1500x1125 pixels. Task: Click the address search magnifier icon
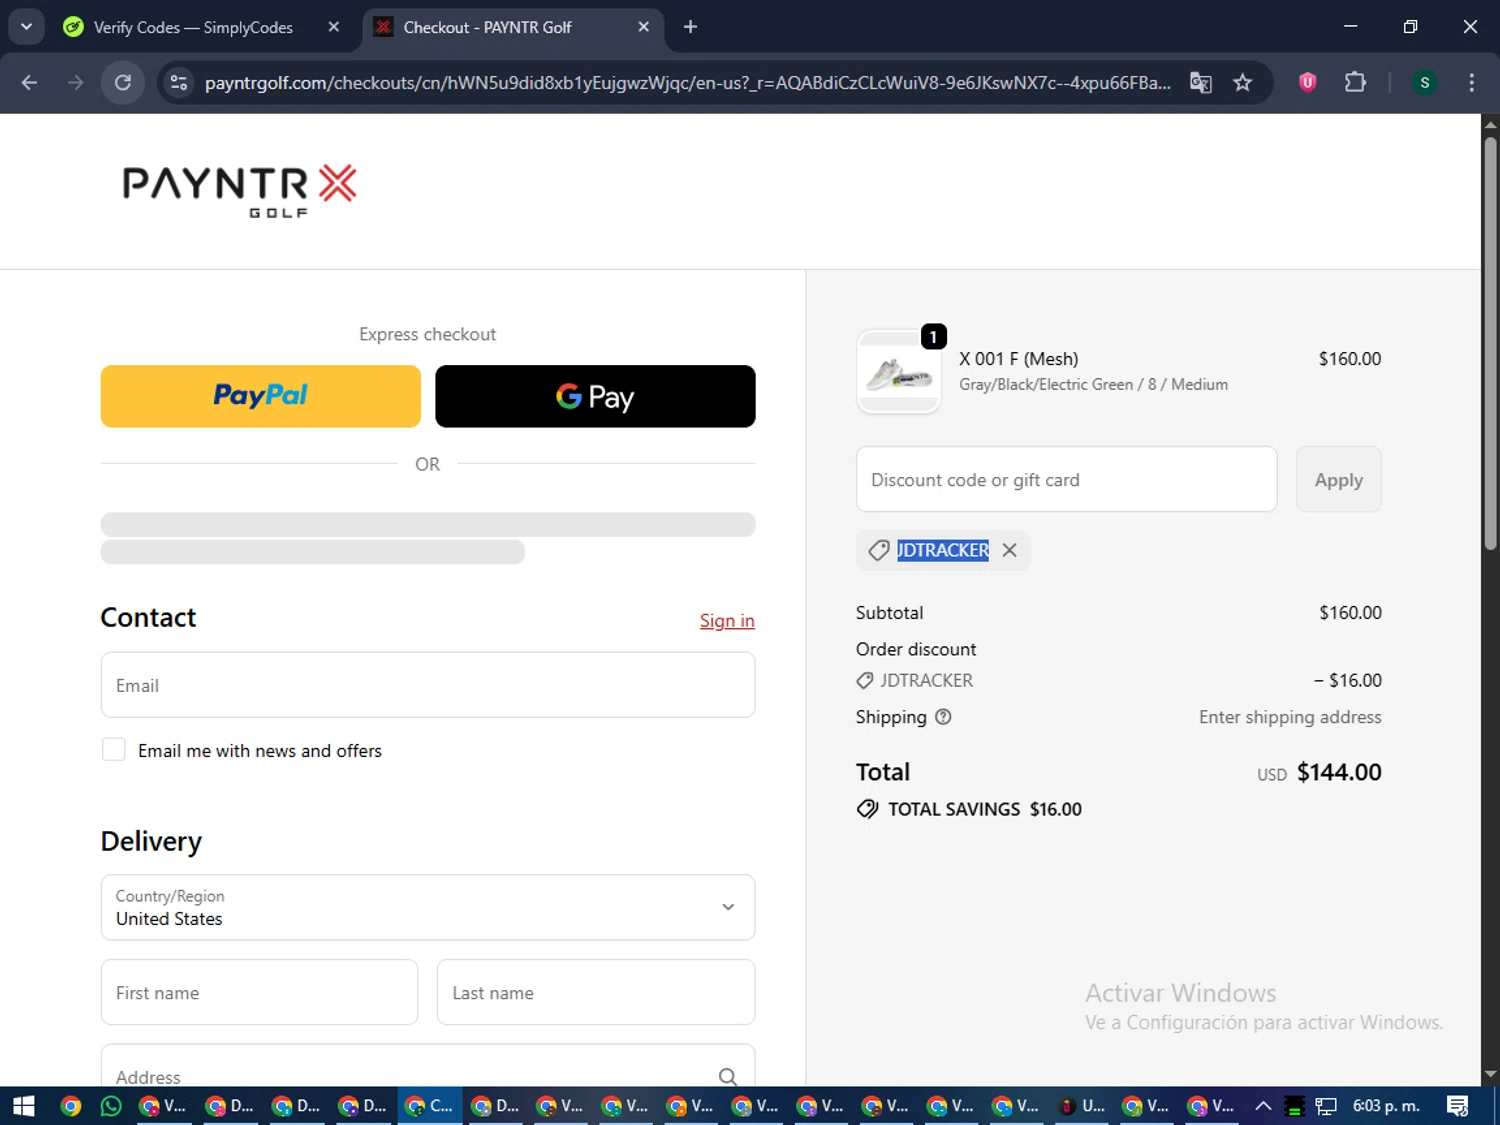point(728,1076)
